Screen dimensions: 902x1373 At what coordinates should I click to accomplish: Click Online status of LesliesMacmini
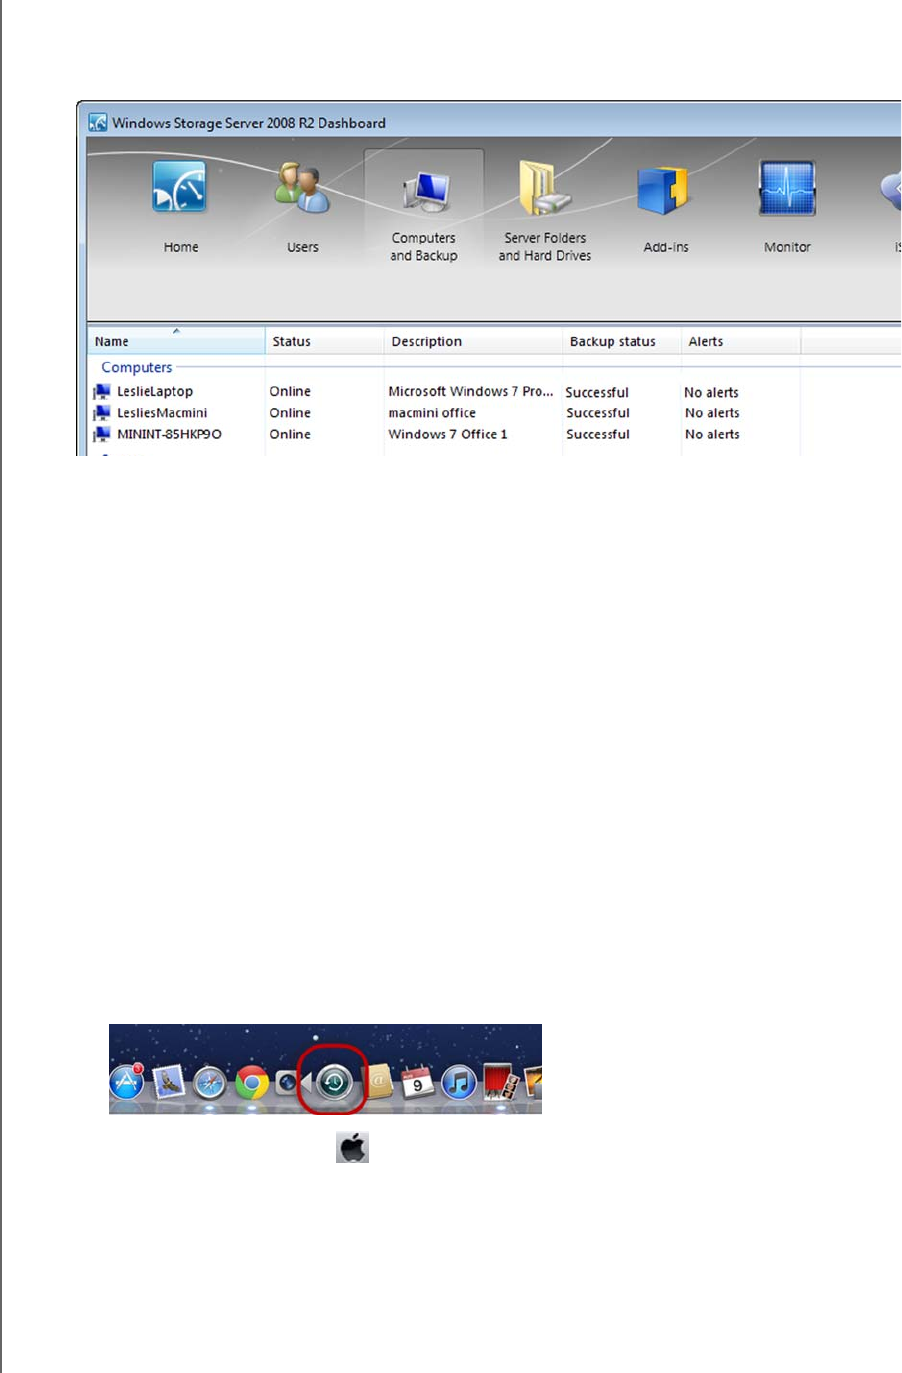tap(290, 413)
